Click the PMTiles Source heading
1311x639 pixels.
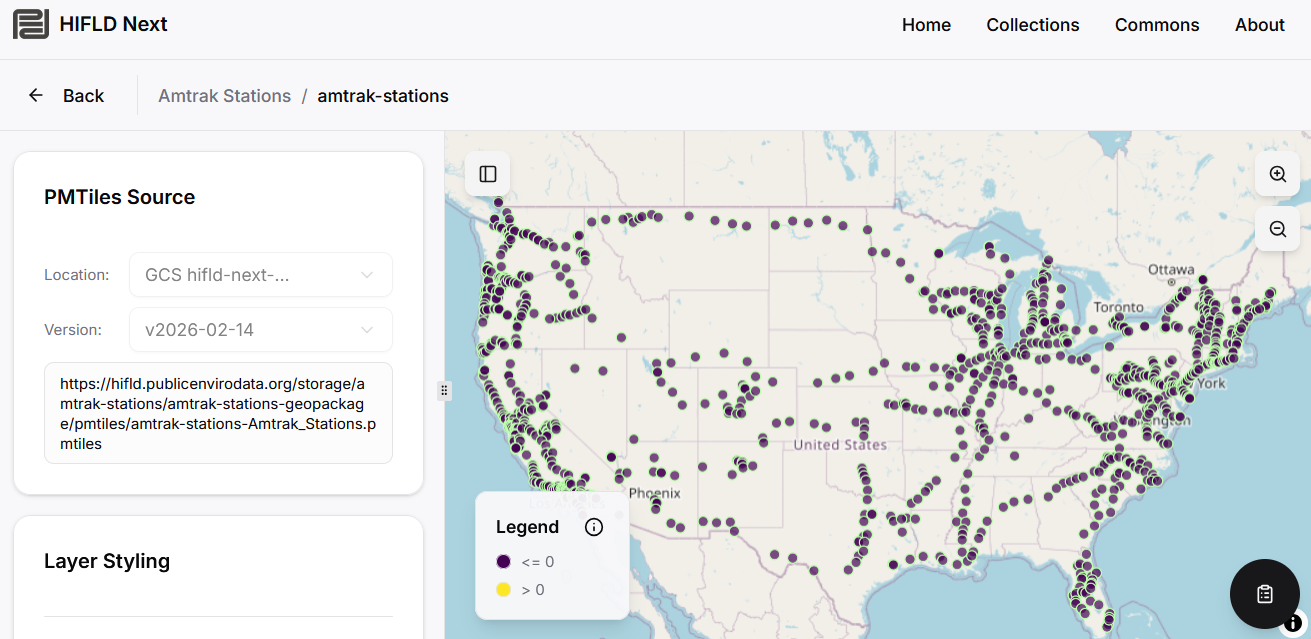click(x=120, y=197)
